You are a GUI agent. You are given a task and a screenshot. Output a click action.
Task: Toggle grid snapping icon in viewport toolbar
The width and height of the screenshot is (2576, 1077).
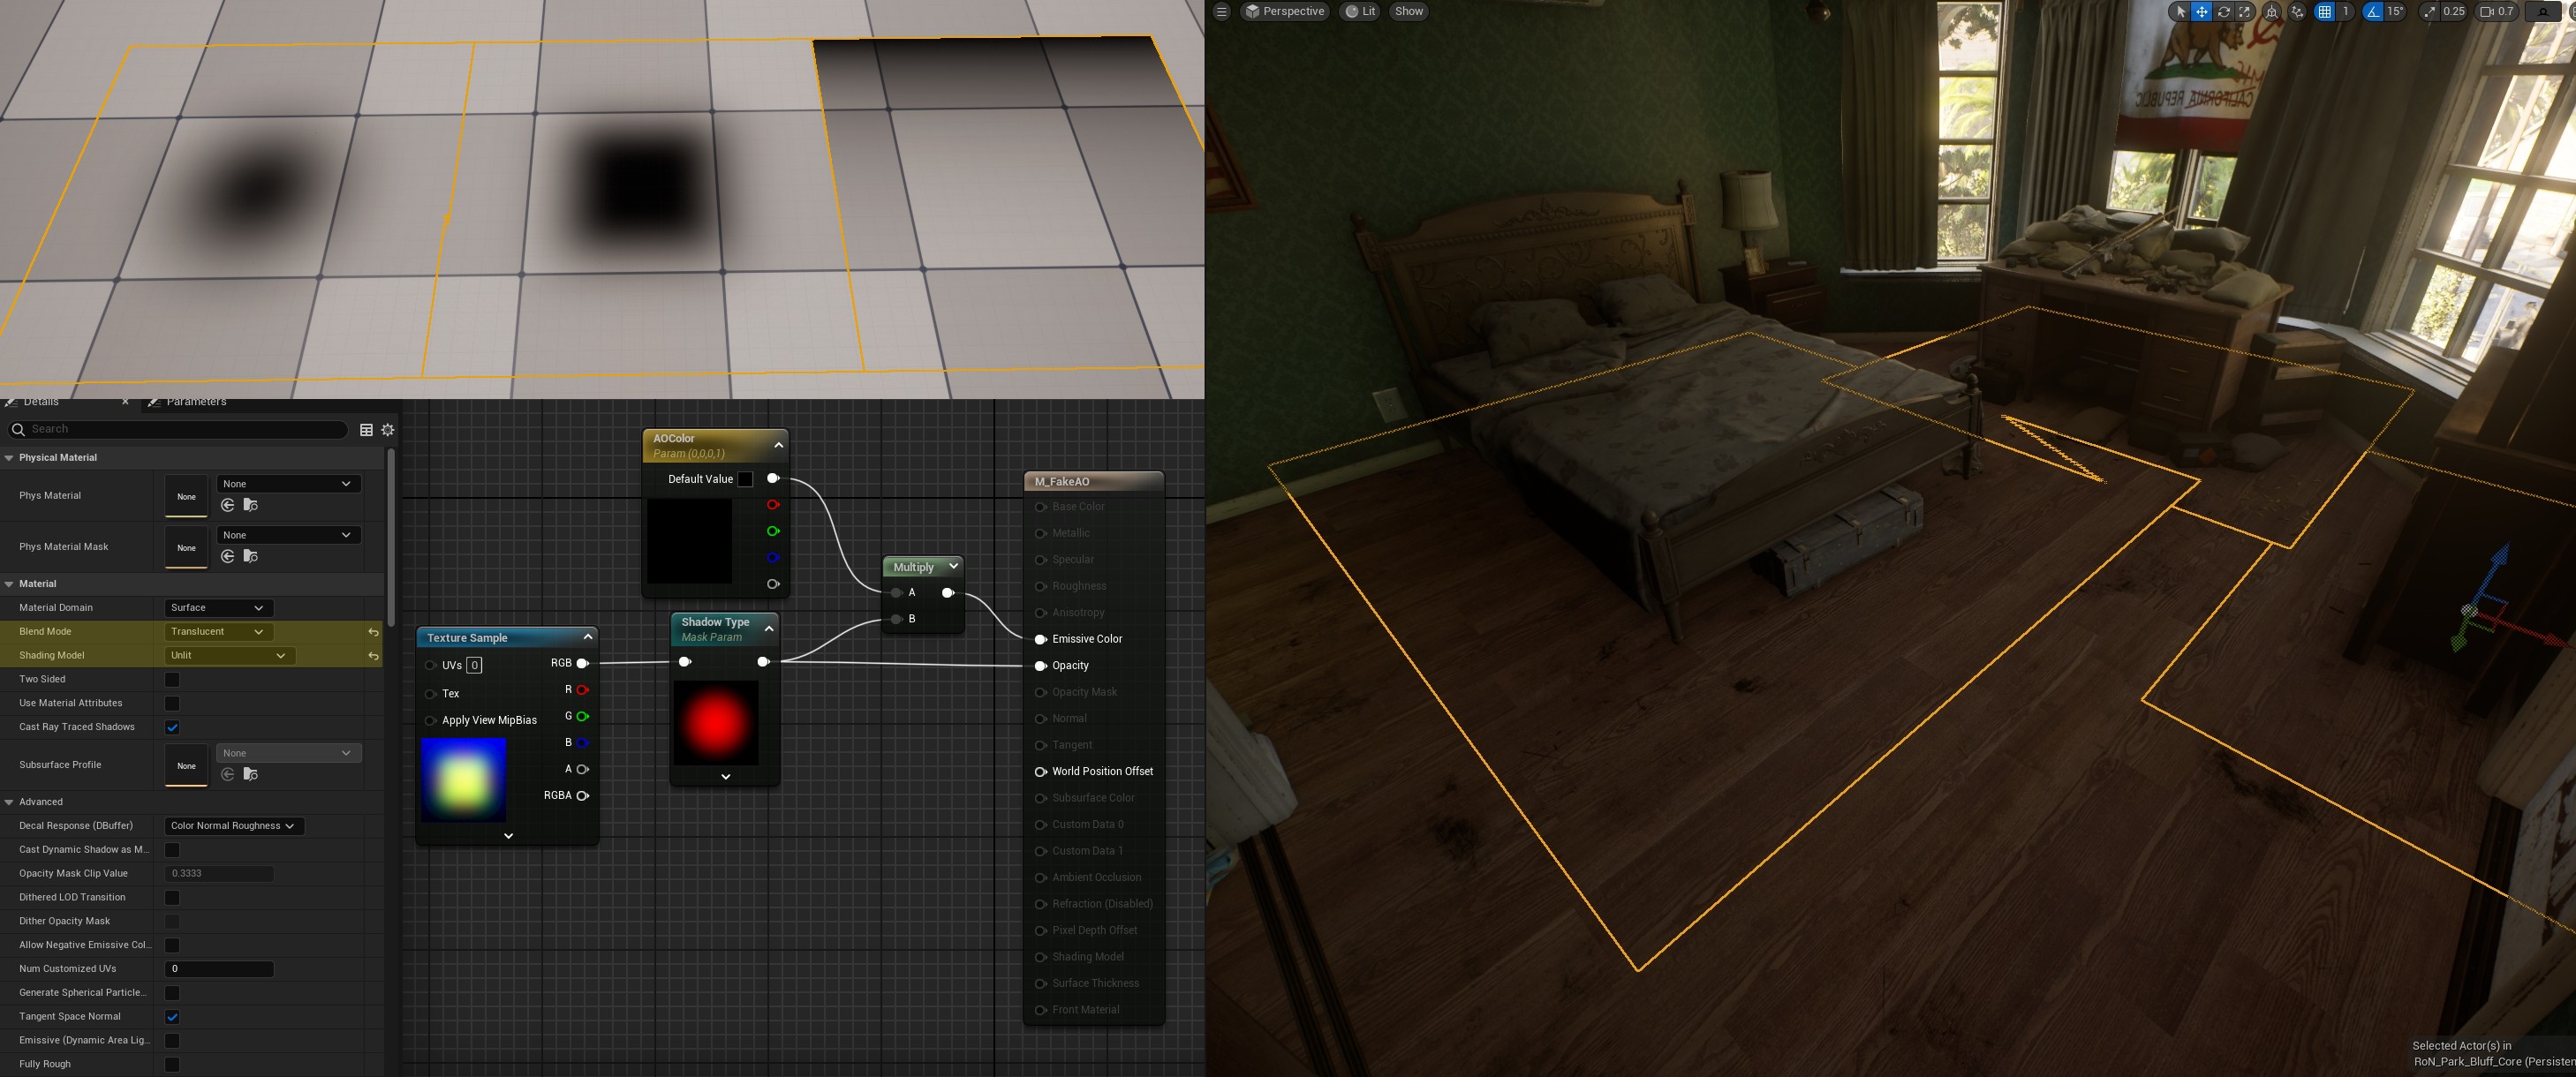(2325, 12)
